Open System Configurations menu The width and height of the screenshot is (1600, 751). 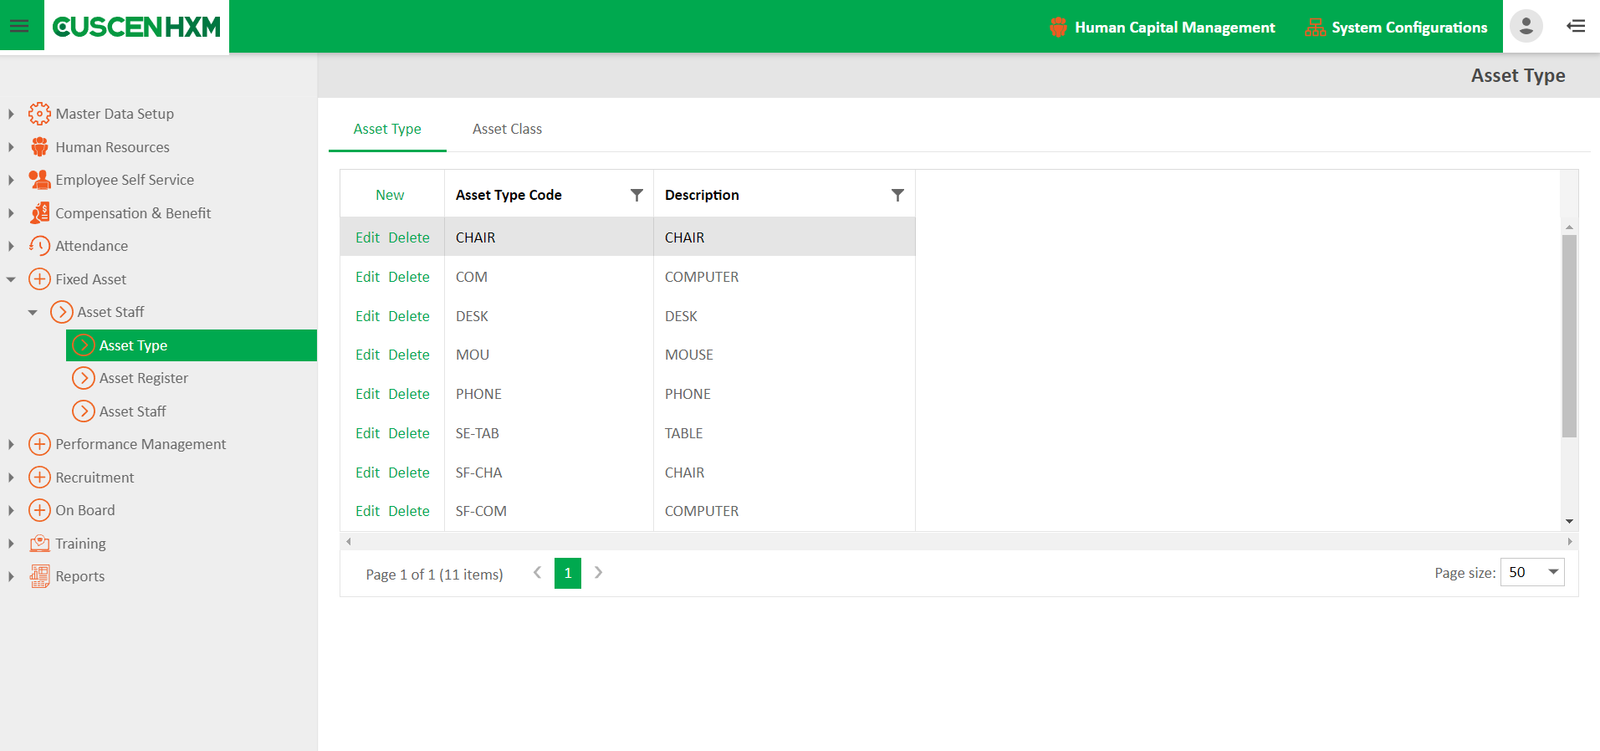point(1396,27)
